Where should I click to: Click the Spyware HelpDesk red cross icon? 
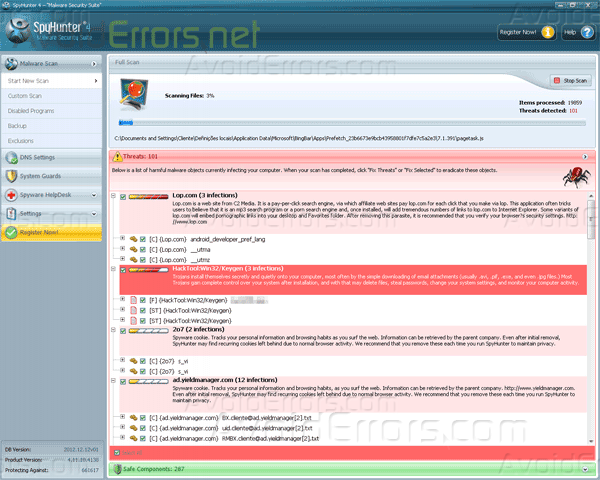tap(11, 195)
